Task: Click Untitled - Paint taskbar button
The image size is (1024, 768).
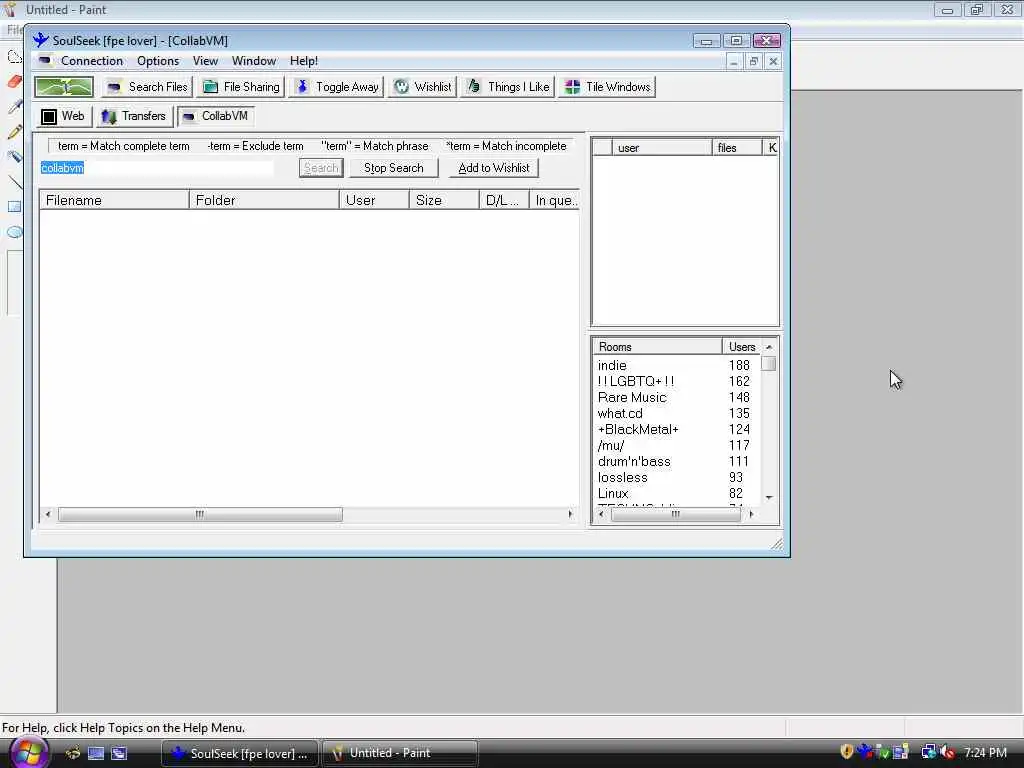Action: [x=400, y=754]
